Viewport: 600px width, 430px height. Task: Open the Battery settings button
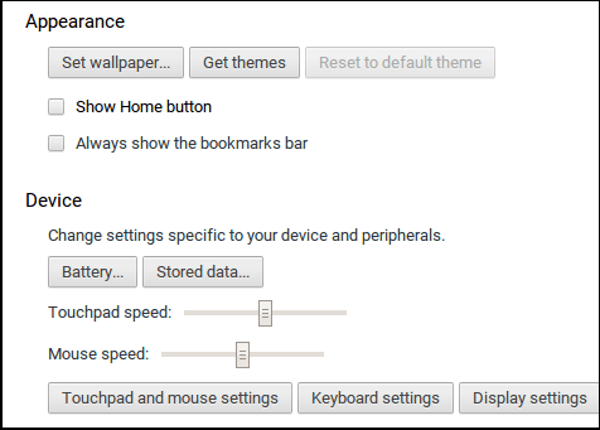(x=92, y=271)
